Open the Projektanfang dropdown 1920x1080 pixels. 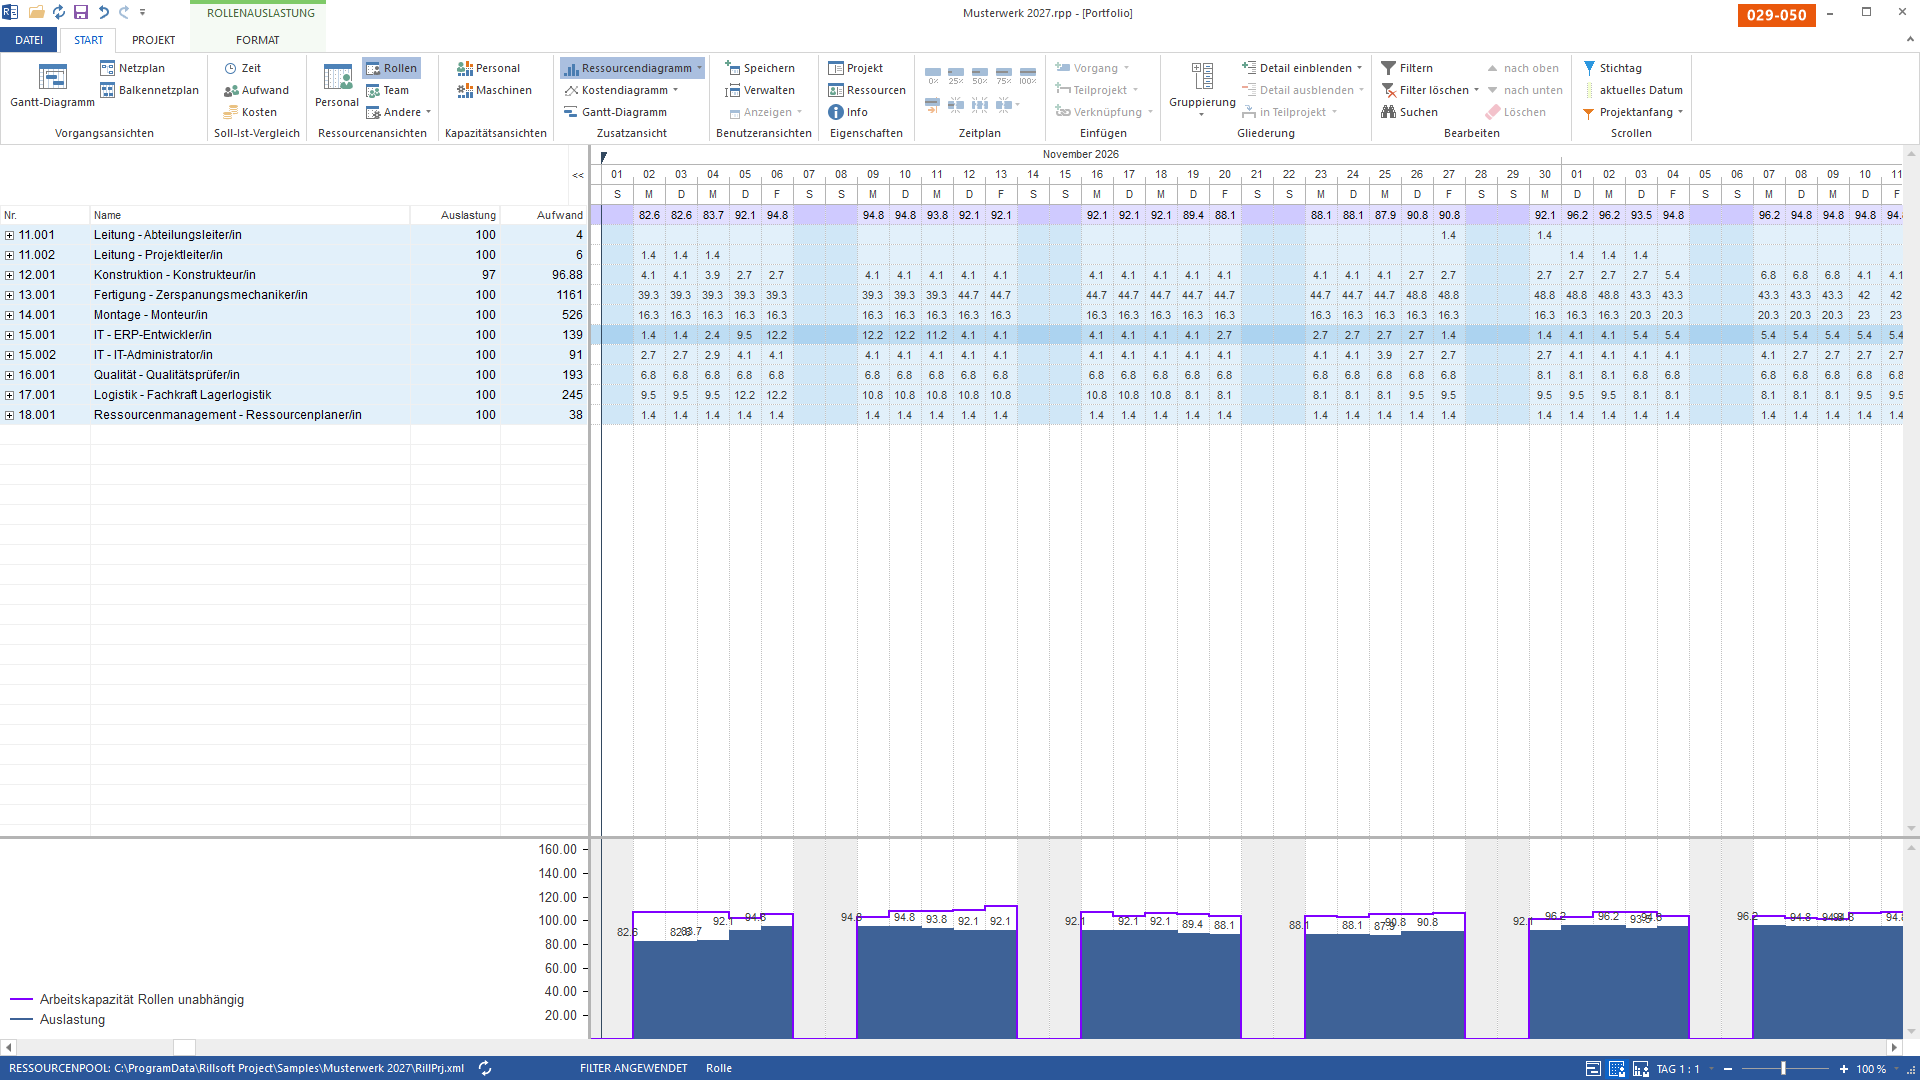tap(1680, 112)
